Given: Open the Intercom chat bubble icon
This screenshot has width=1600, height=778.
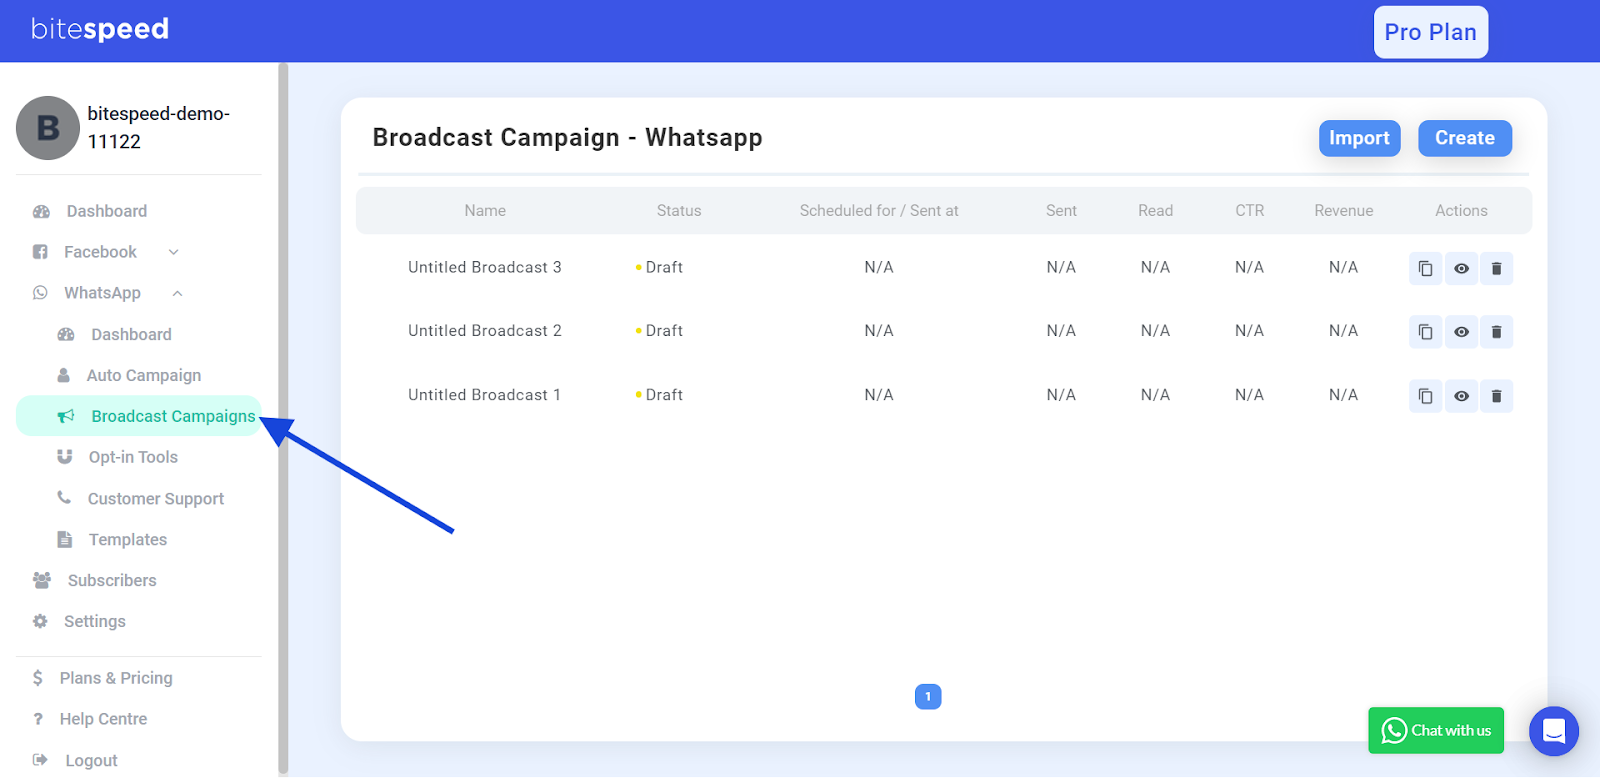Looking at the screenshot, I should tap(1554, 731).
